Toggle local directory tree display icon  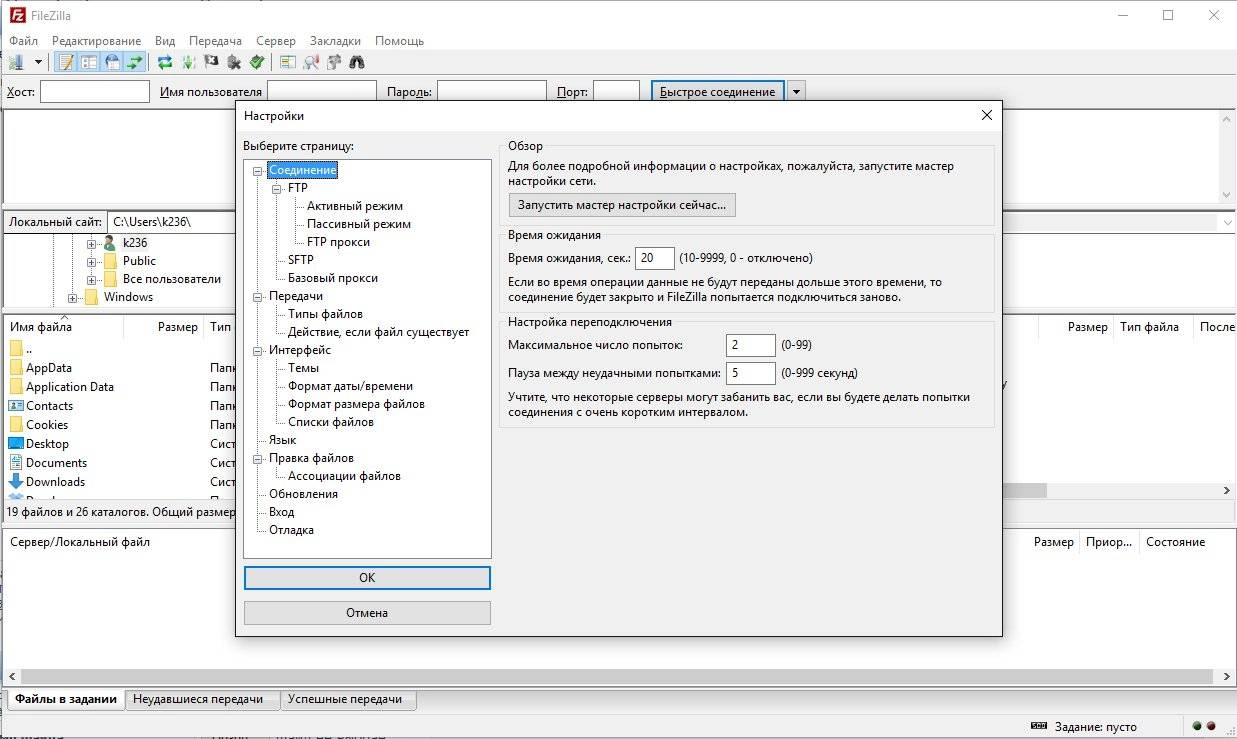[x=89, y=62]
